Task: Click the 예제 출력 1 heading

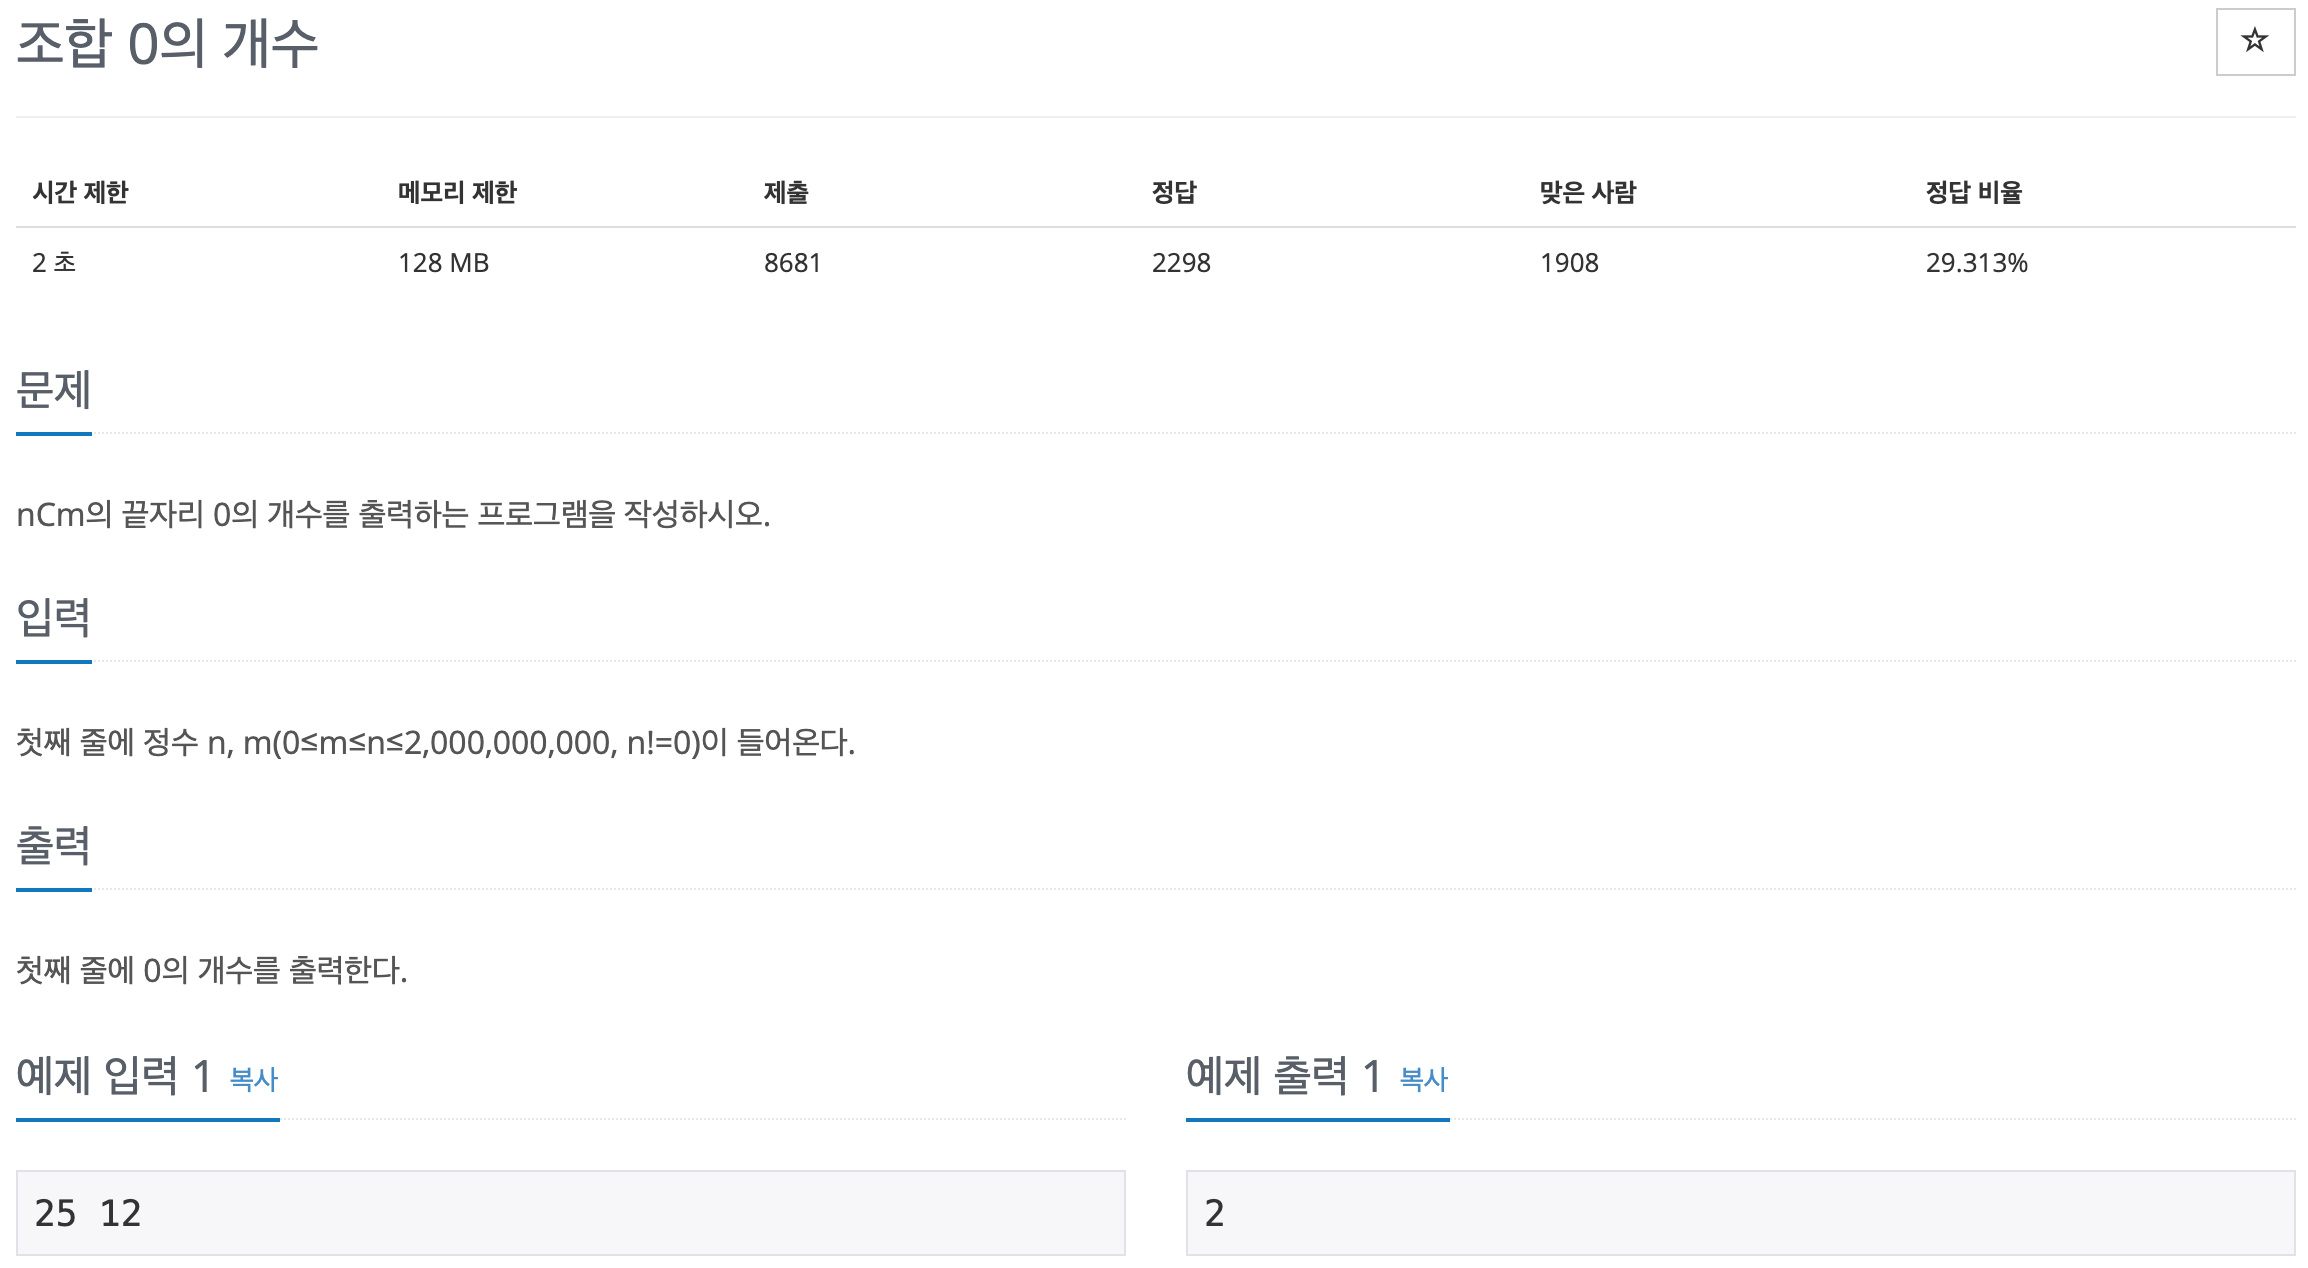Action: click(x=1284, y=1077)
